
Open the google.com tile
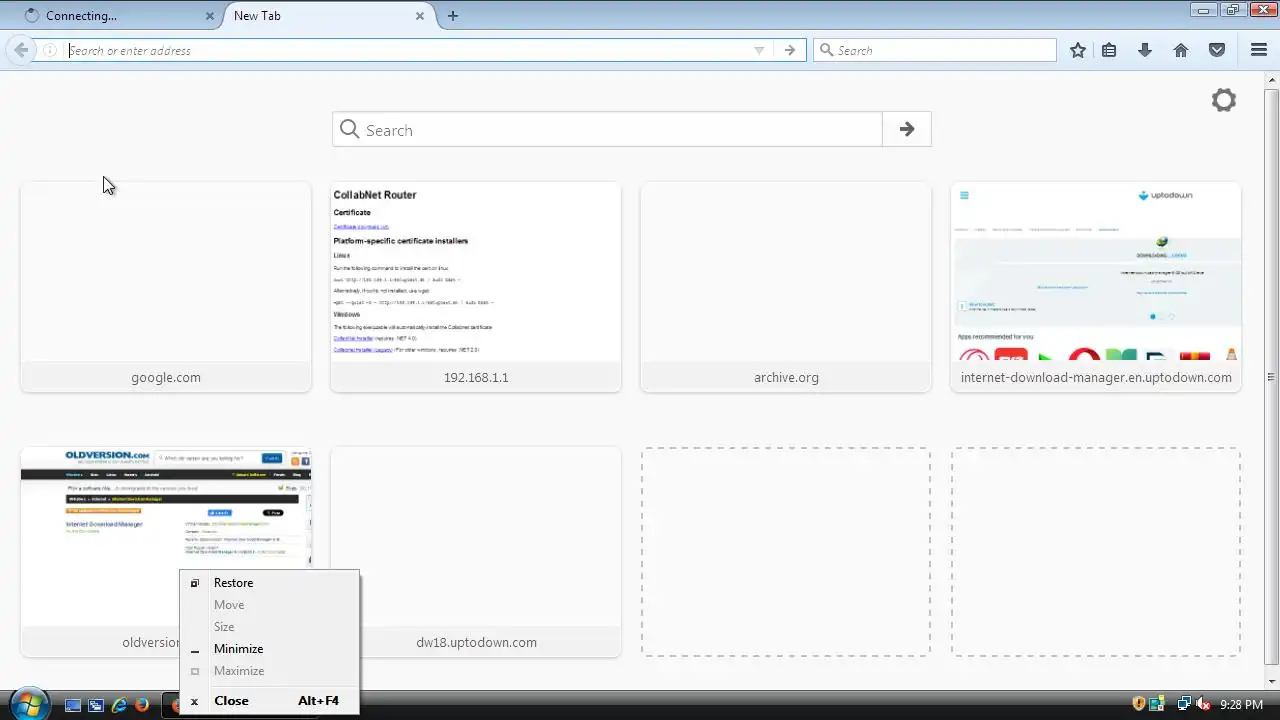(166, 287)
